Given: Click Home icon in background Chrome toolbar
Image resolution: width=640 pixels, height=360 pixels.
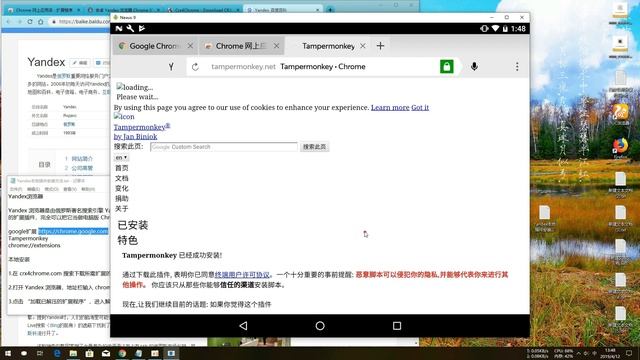Looking at the screenshot, I should coord(40,22).
